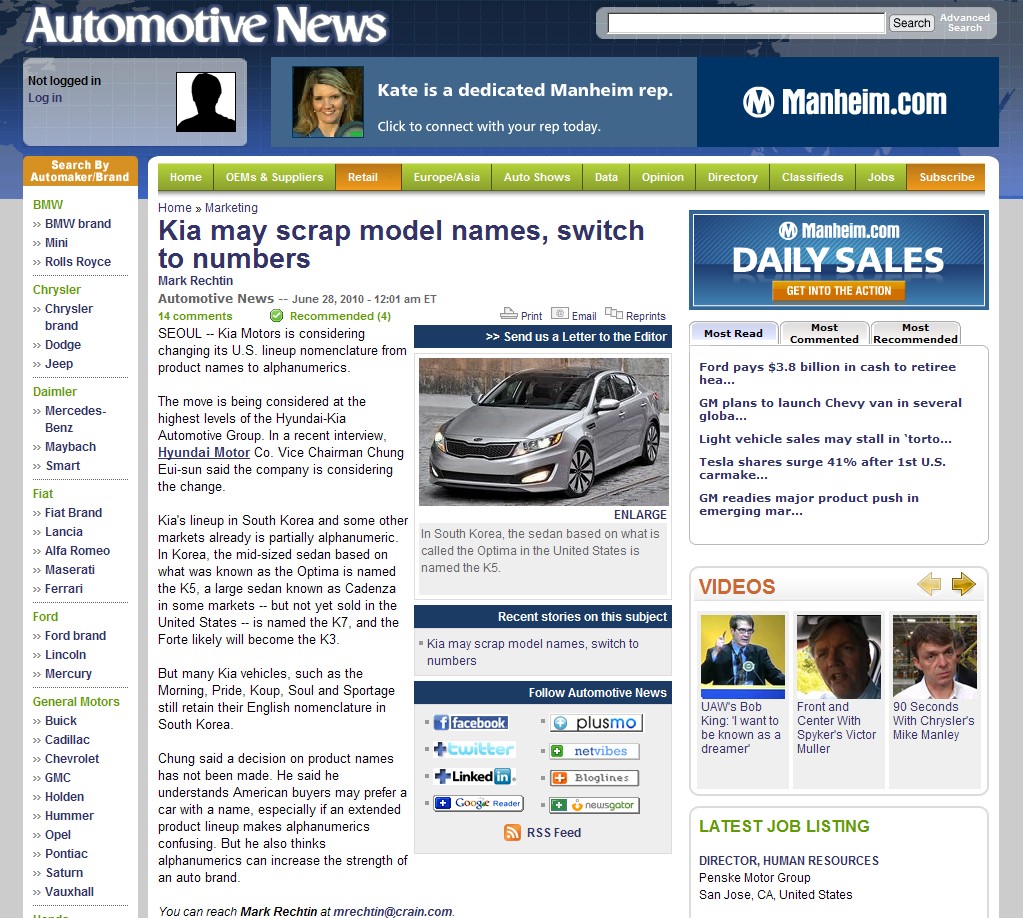The image size is (1023, 918).
Task: Click Send us a Letter to the Editor
Action: click(x=576, y=337)
